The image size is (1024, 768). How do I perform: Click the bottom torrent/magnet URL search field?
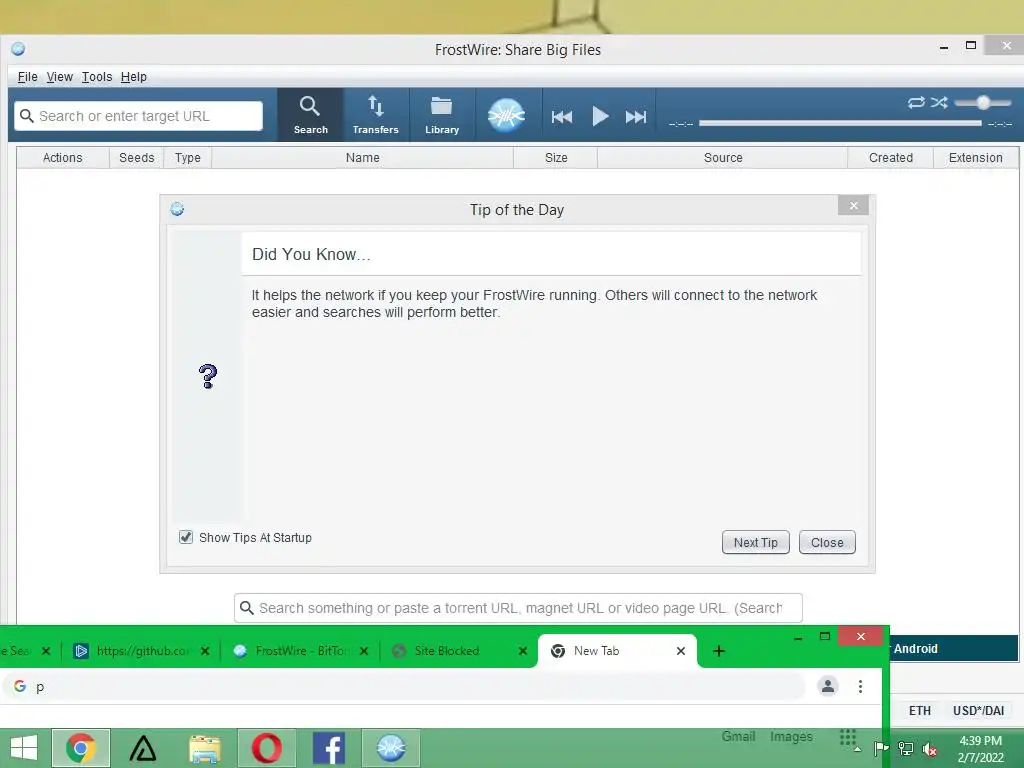coord(518,608)
